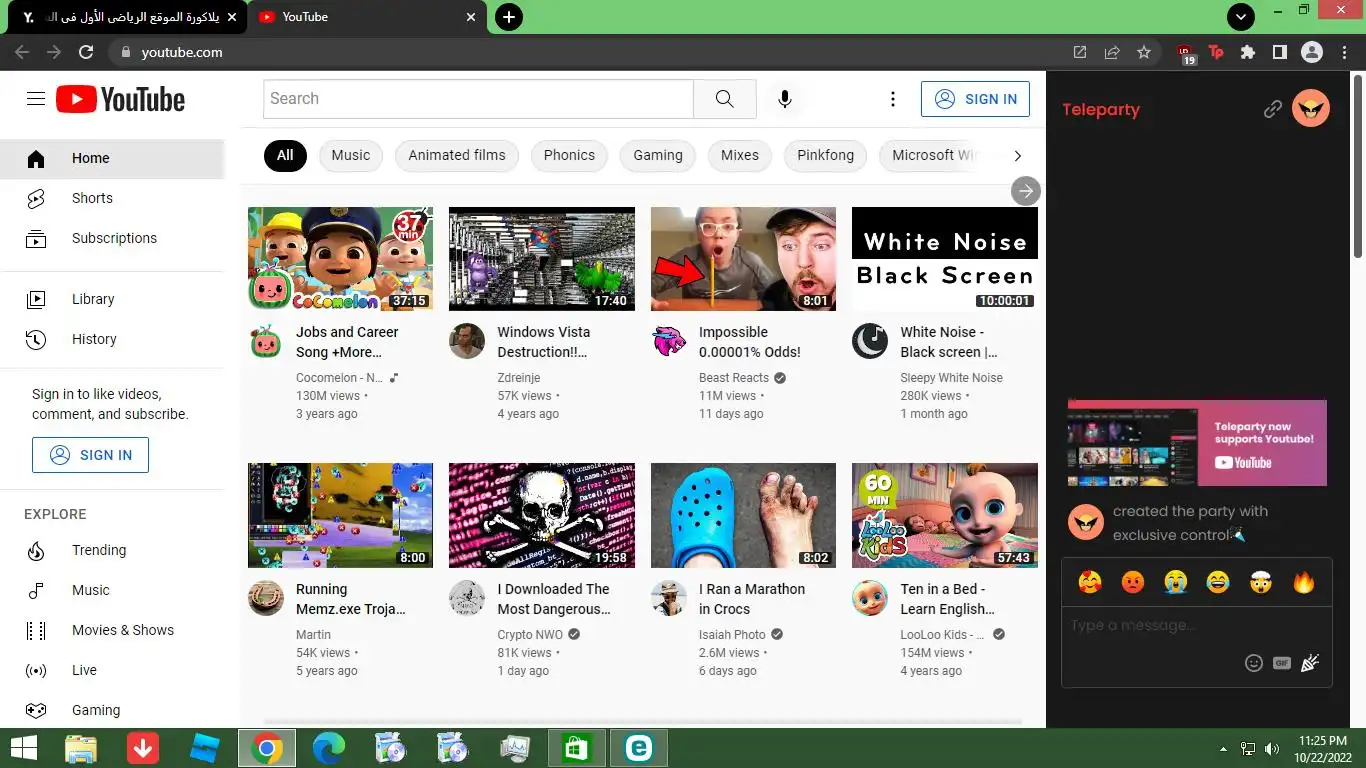1366x768 pixels.
Task: Open Movies & Shows under Explore
Action: 112,630
